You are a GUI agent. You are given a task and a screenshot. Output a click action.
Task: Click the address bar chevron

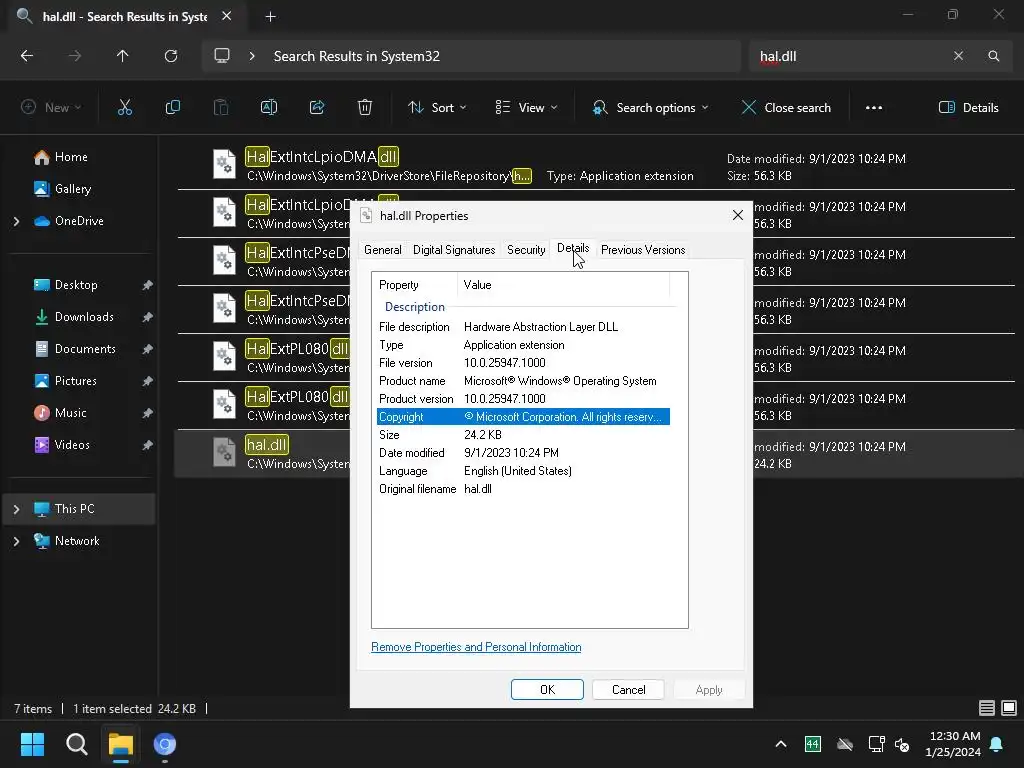pos(252,56)
